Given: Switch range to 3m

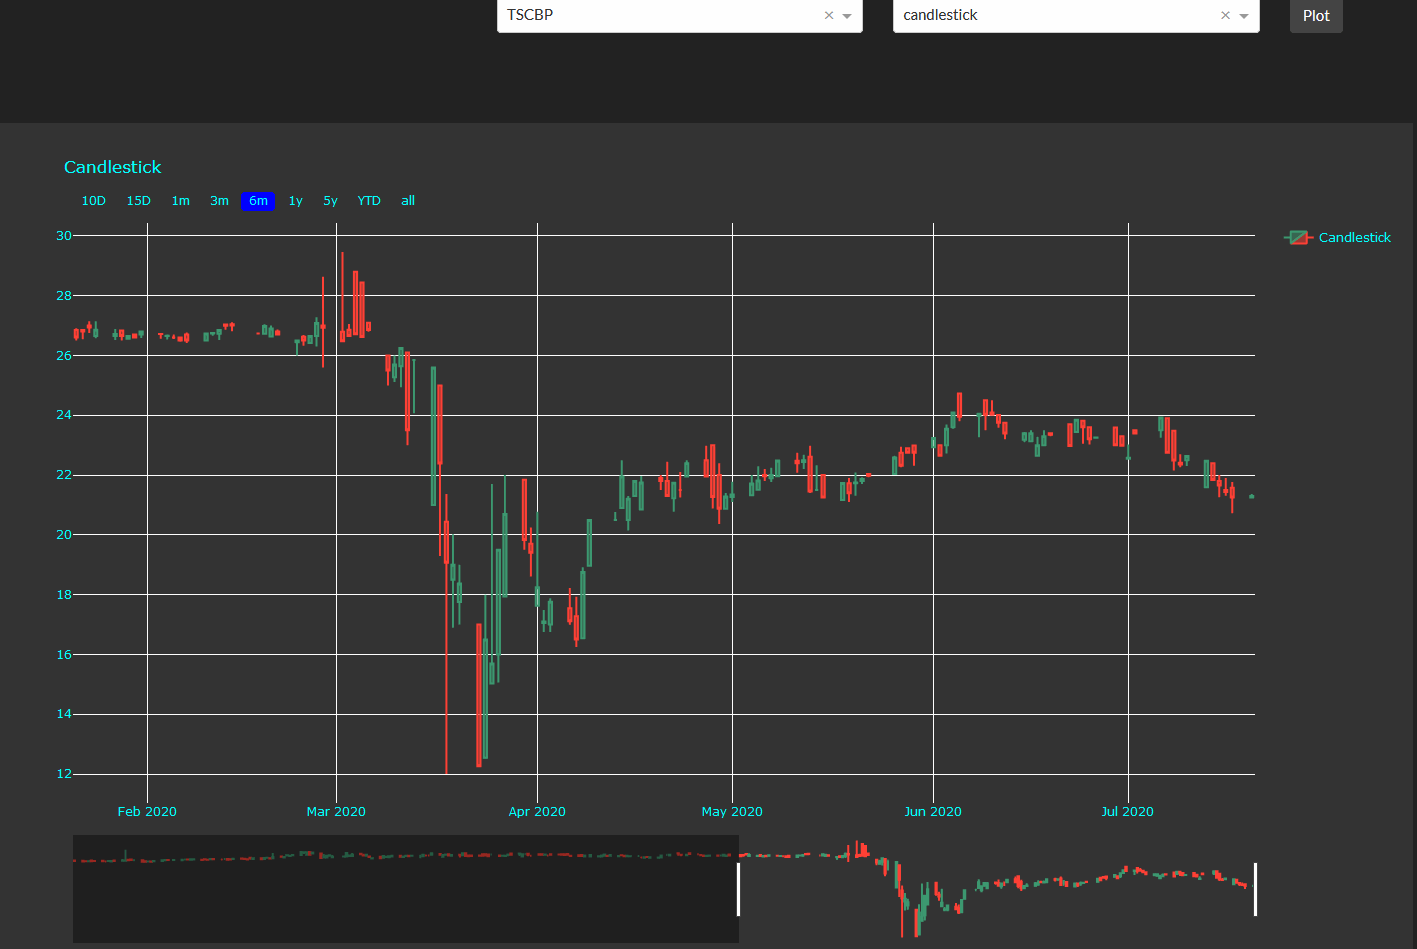Looking at the screenshot, I should tap(219, 201).
